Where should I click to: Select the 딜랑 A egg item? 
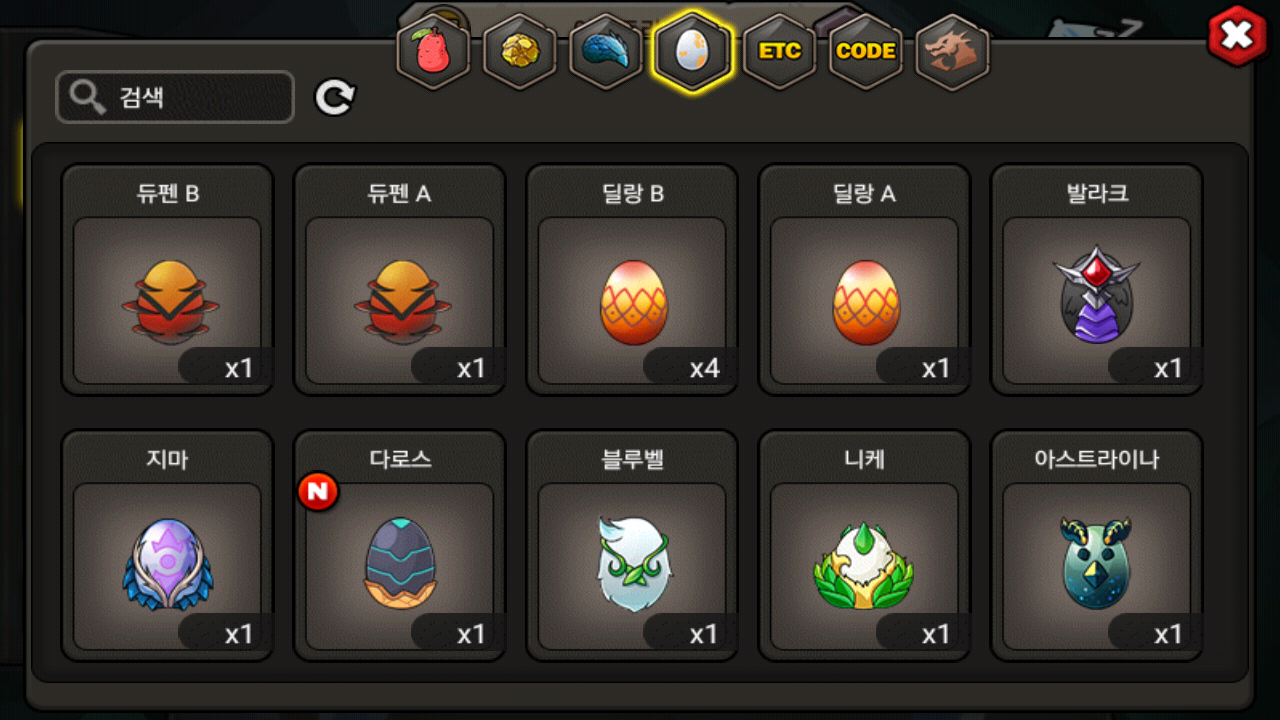(865, 280)
